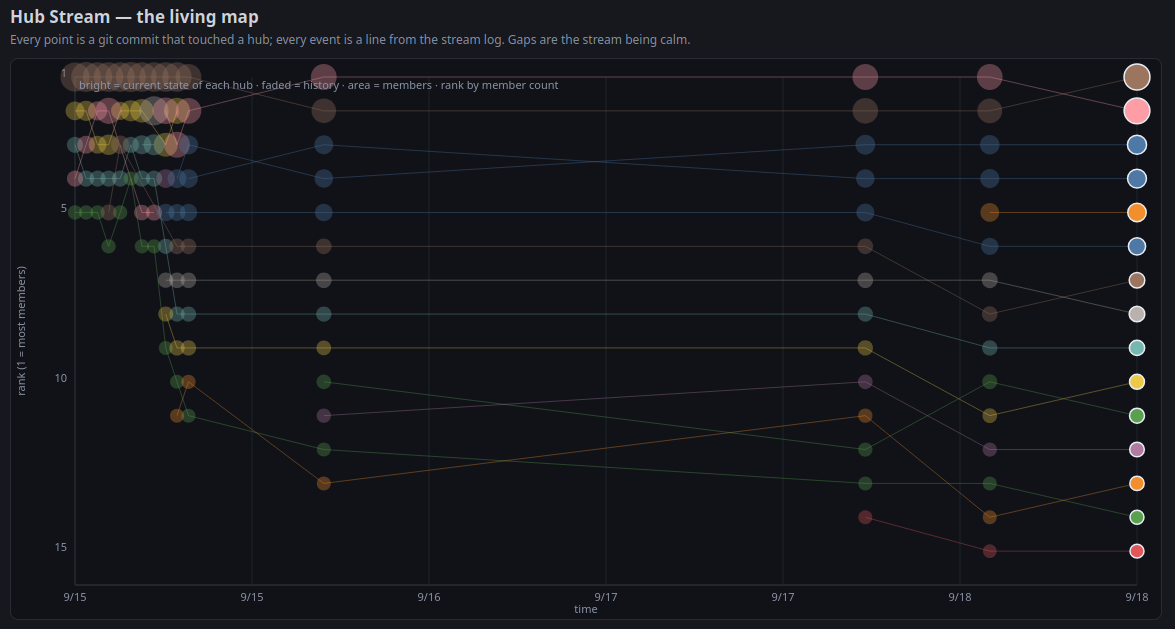Click the bright orange point at rank 5
1175x629 pixels.
click(x=1137, y=212)
